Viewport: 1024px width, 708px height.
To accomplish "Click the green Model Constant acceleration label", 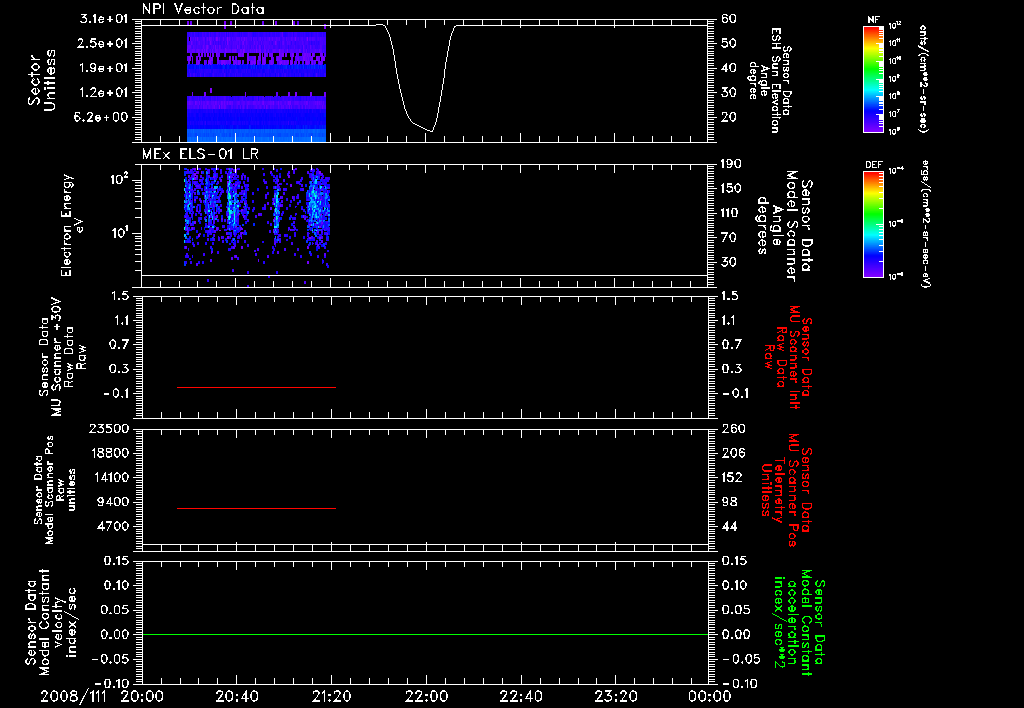I will 799,622.
